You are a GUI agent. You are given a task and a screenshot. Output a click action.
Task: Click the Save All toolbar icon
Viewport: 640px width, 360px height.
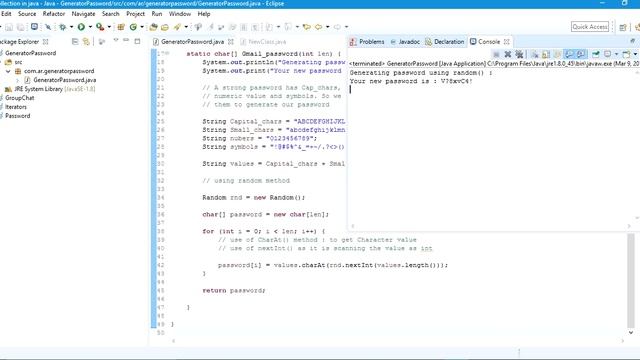pyautogui.click(x=20, y=27)
